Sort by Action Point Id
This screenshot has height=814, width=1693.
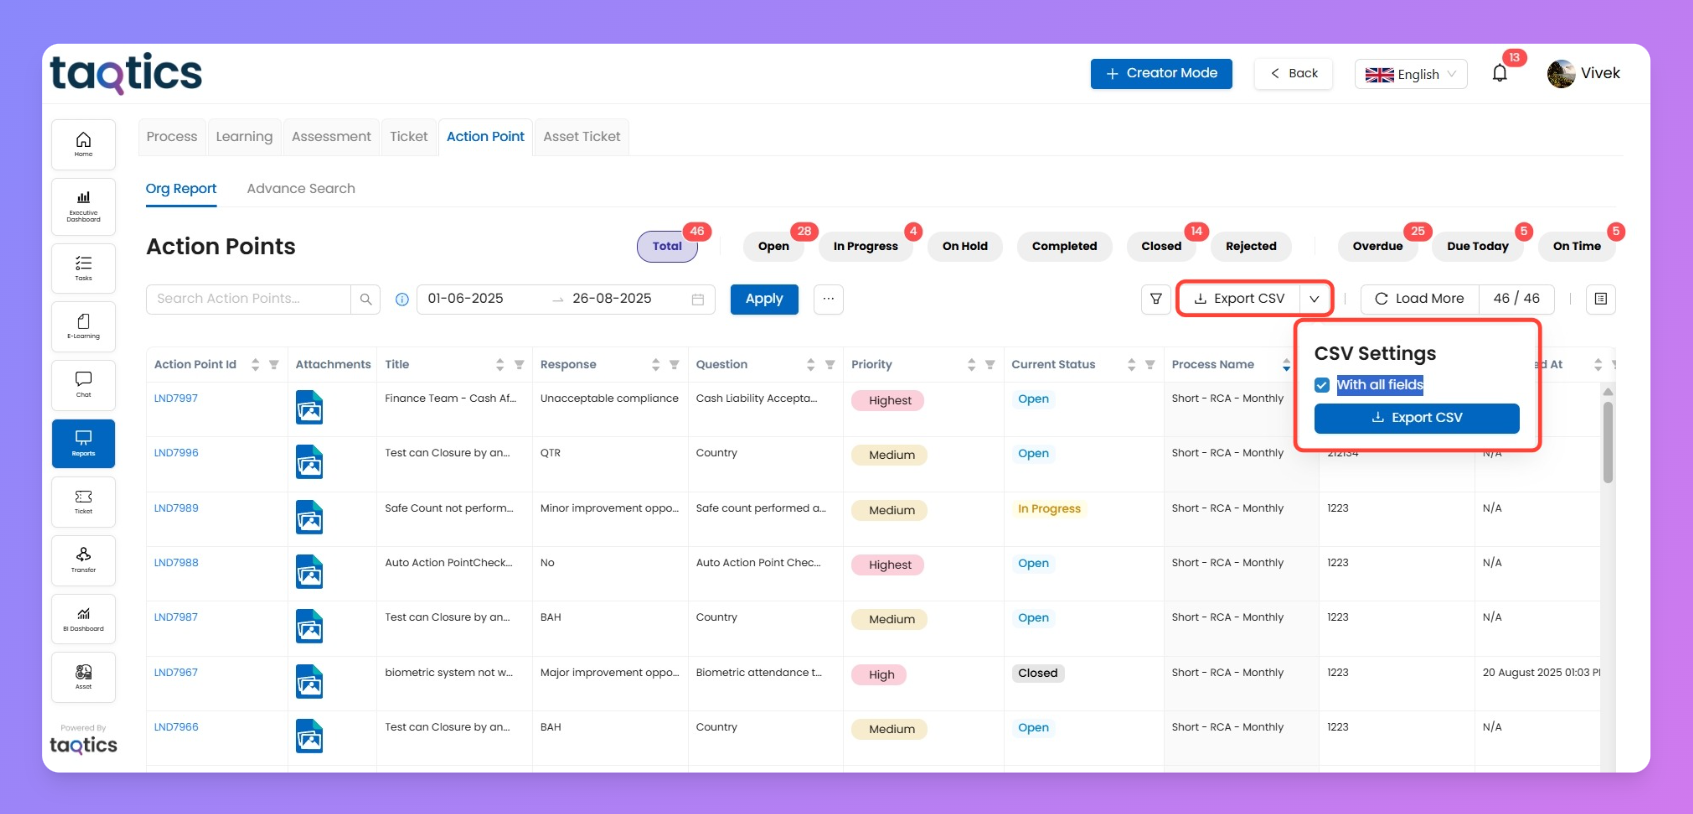[256, 365]
